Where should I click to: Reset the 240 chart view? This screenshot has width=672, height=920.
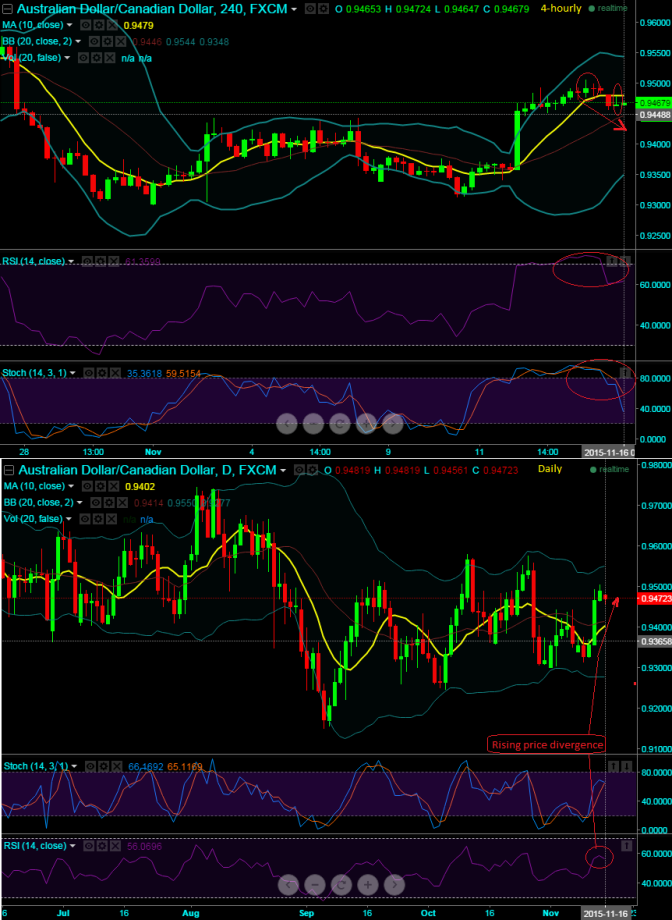click(340, 424)
